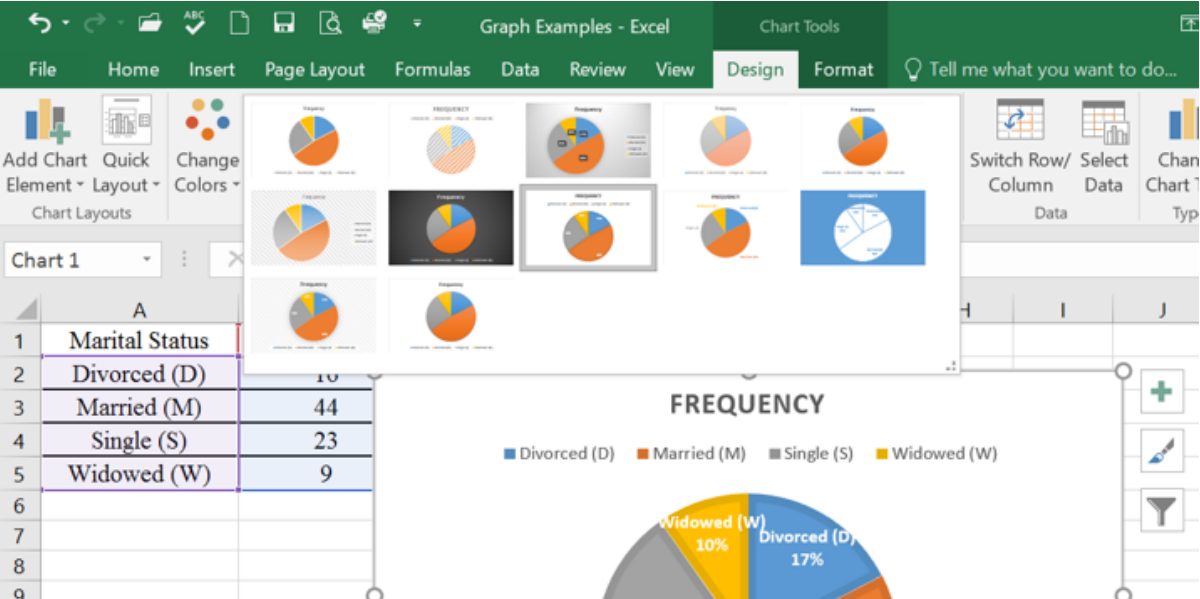Click the cell containing 23
This screenshot has height=599, width=1200.
point(306,440)
